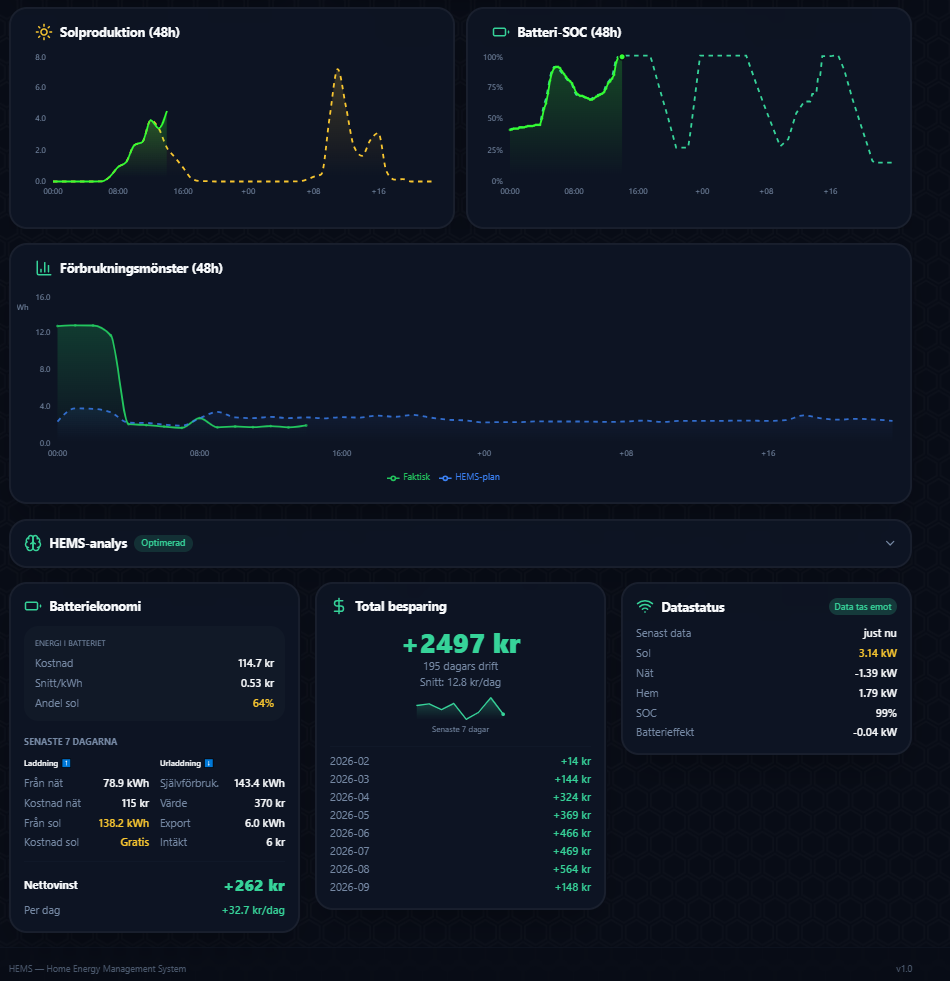950x981 pixels.
Task: Click the 'Data tas emot' status badge
Action: [862, 607]
